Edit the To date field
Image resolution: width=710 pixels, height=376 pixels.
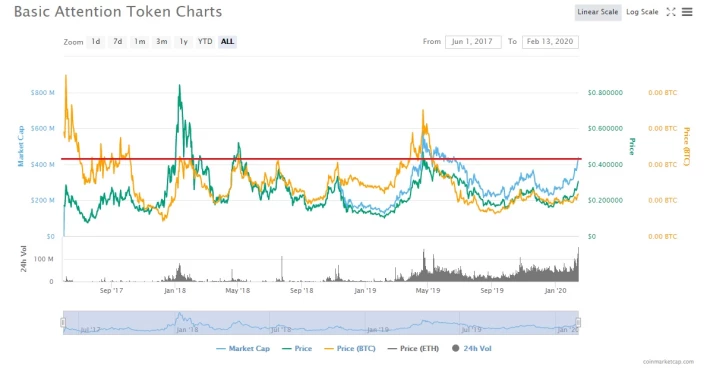(x=550, y=42)
